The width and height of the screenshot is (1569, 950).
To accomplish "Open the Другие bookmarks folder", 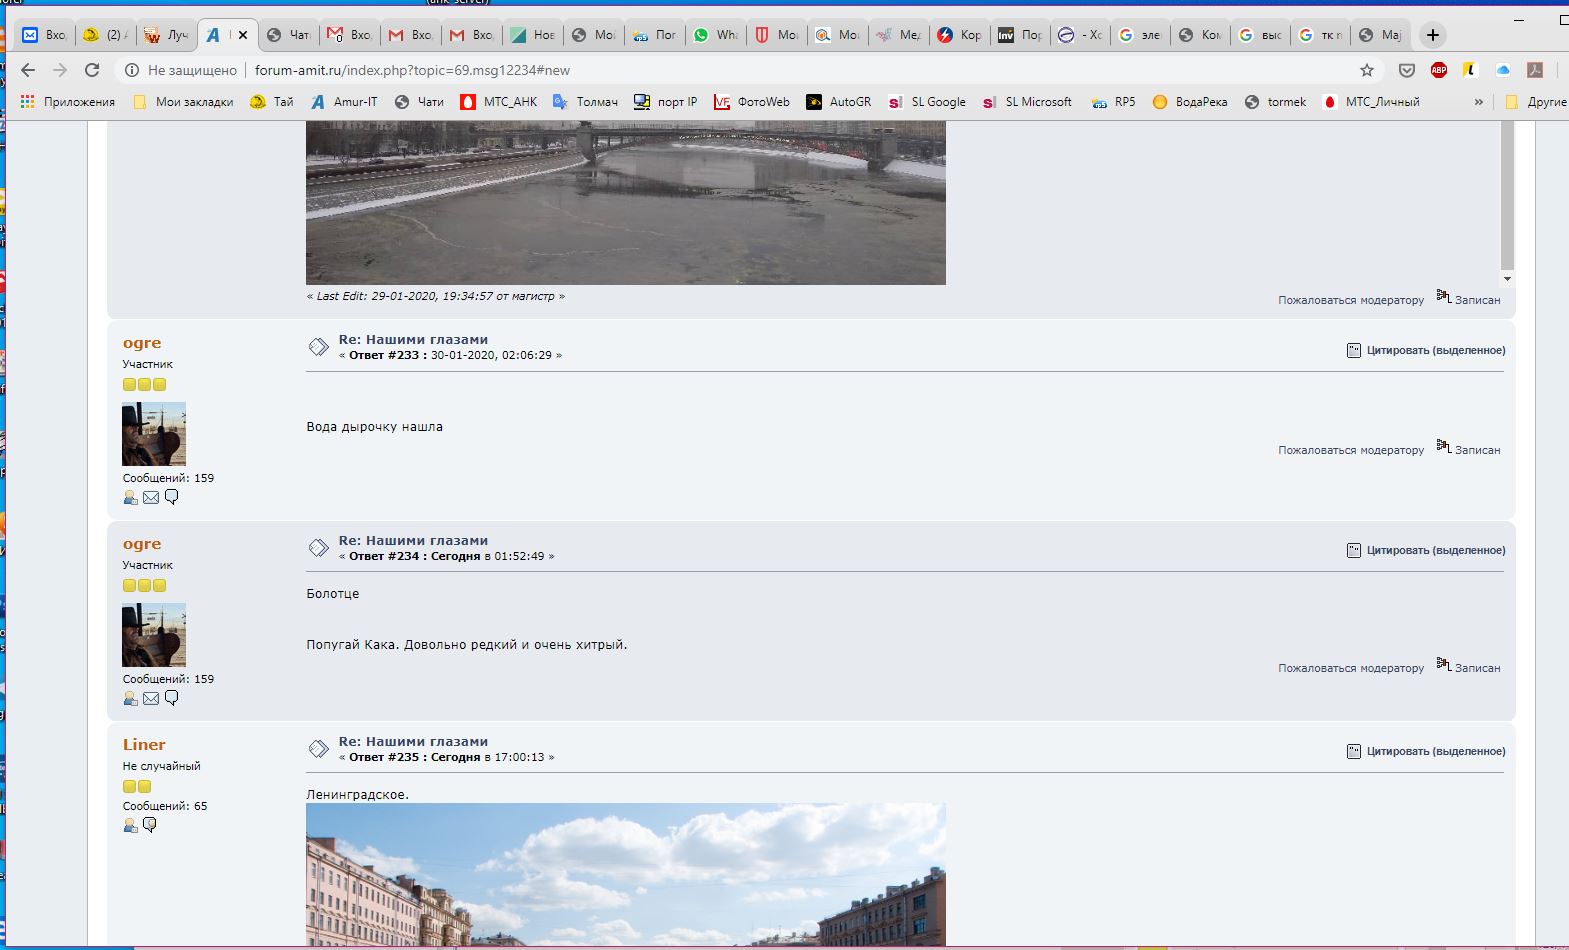I will (1536, 102).
